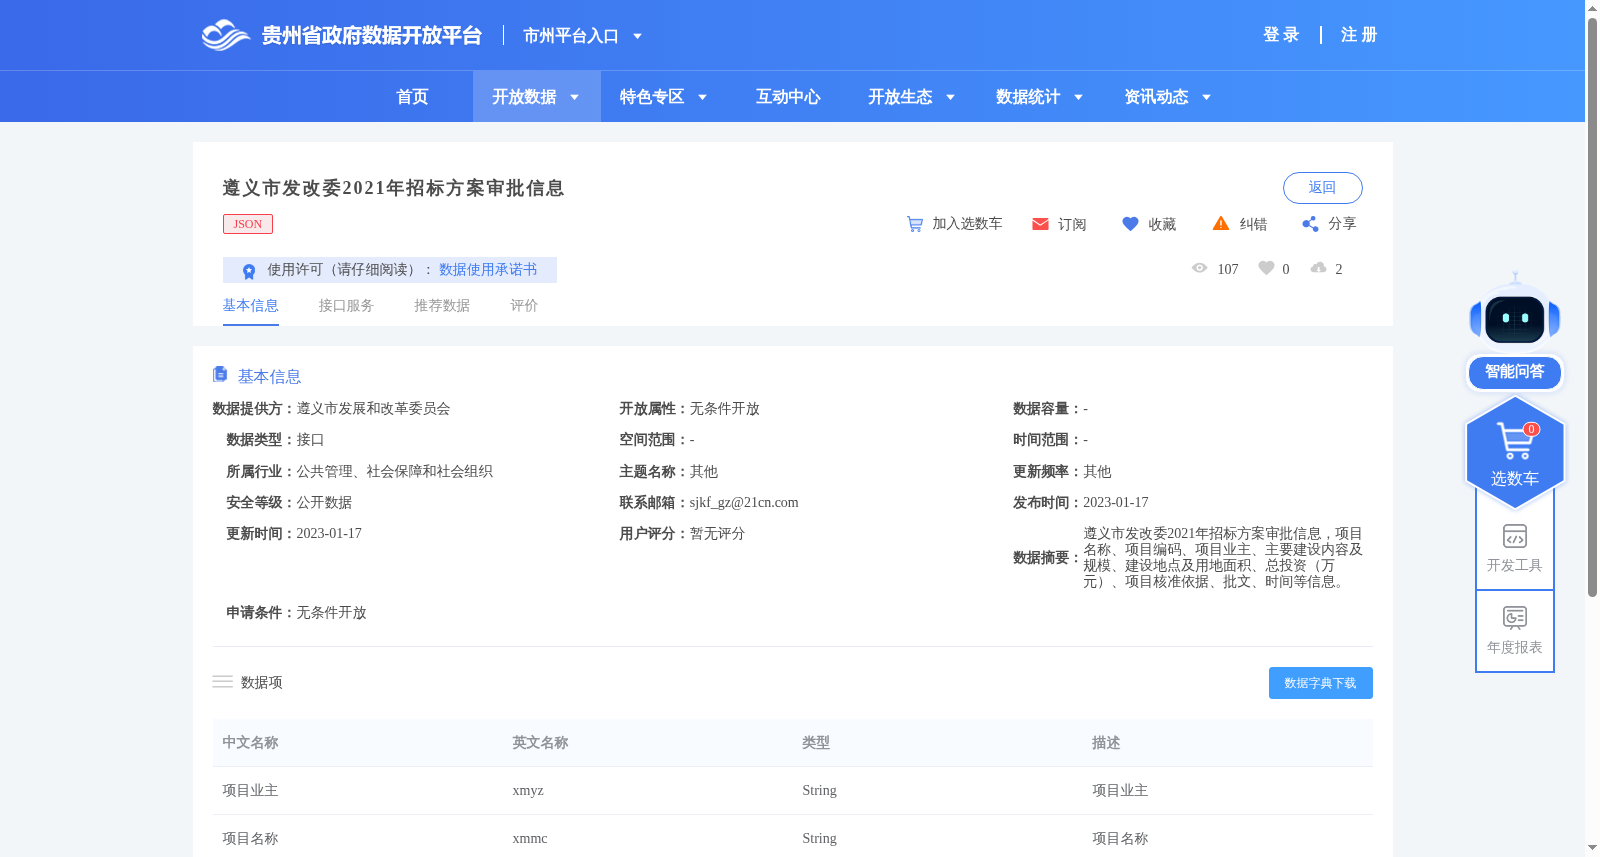Click the 返回 button
The image size is (1600, 857).
point(1322,188)
